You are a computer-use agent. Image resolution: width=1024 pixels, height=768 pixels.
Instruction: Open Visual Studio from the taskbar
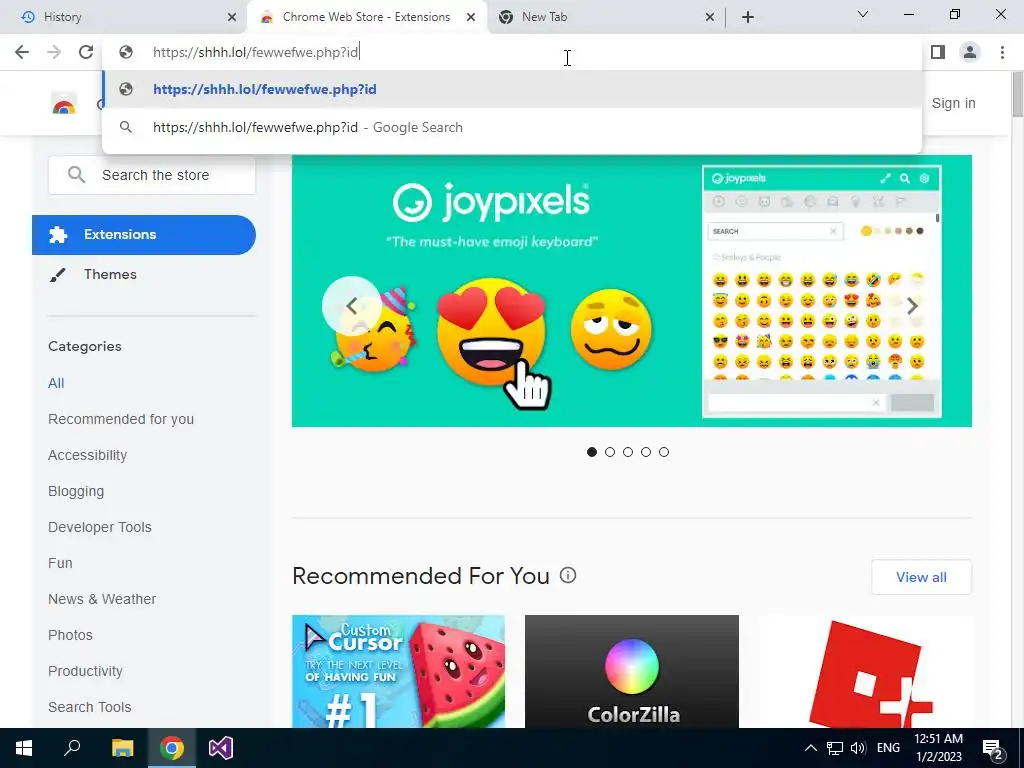click(x=221, y=748)
